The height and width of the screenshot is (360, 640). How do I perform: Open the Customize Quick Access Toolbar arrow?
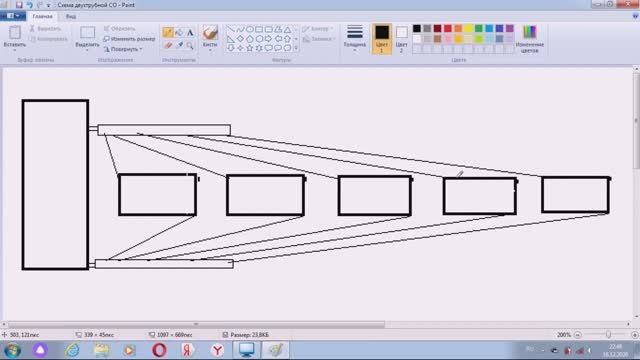[48, 5]
